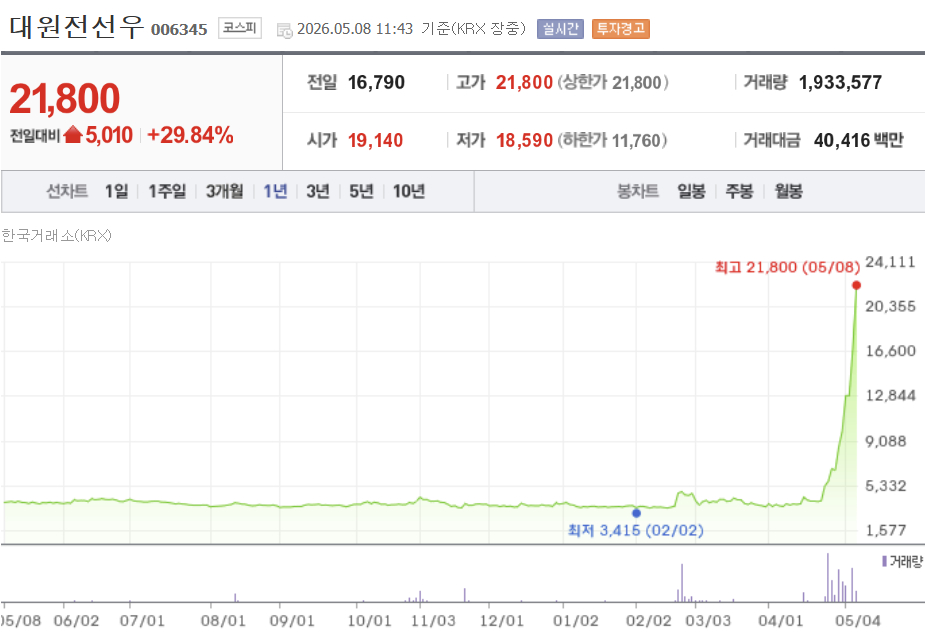Click the 선차트 label
The width and height of the screenshot is (925, 637).
(67, 191)
